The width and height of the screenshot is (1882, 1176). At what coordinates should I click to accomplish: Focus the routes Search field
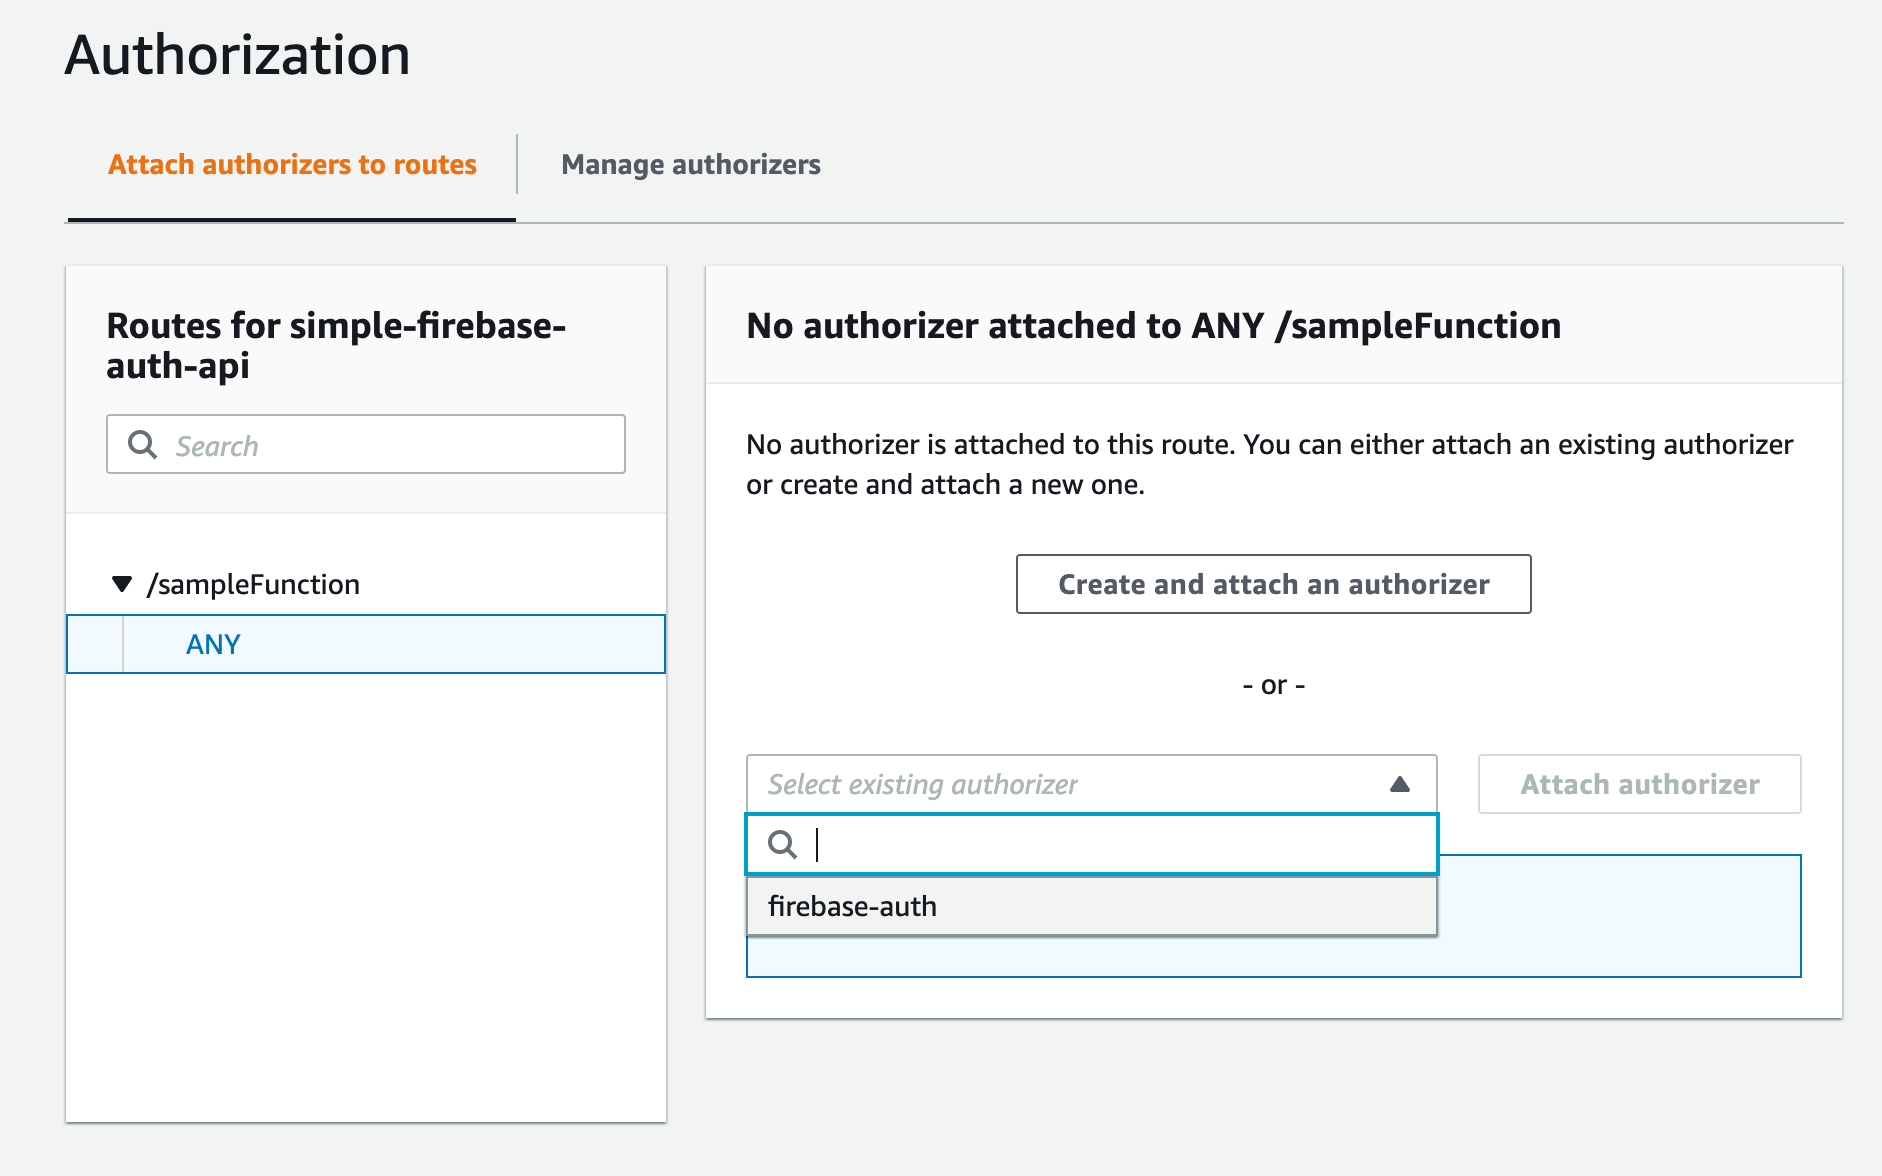tap(390, 445)
